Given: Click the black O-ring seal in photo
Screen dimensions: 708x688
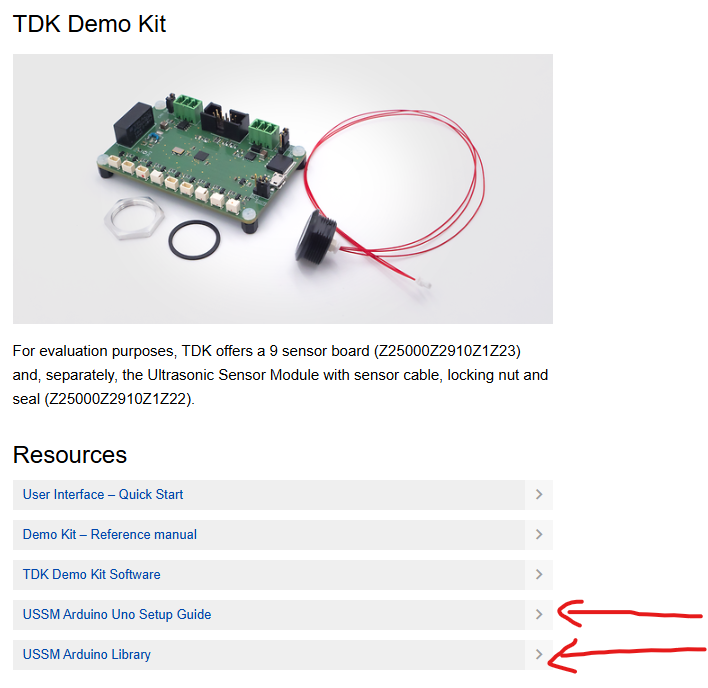Looking at the screenshot, I should (x=194, y=240).
